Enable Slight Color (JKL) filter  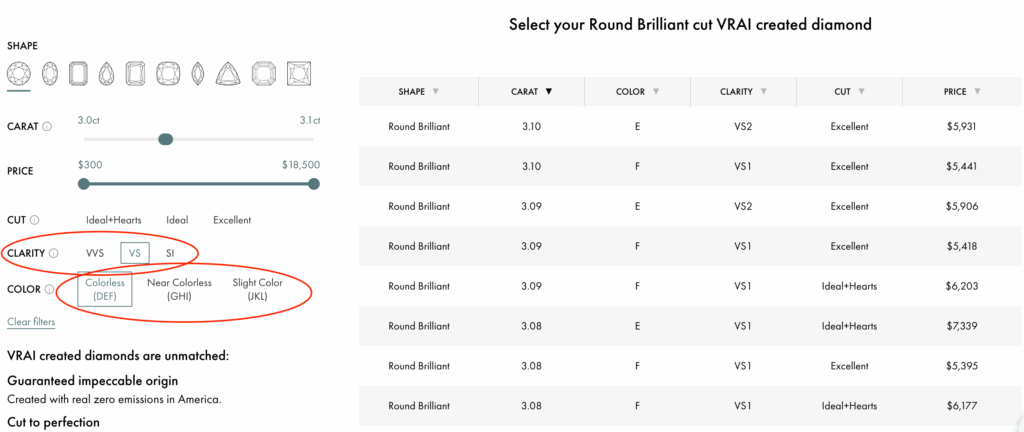coord(257,289)
